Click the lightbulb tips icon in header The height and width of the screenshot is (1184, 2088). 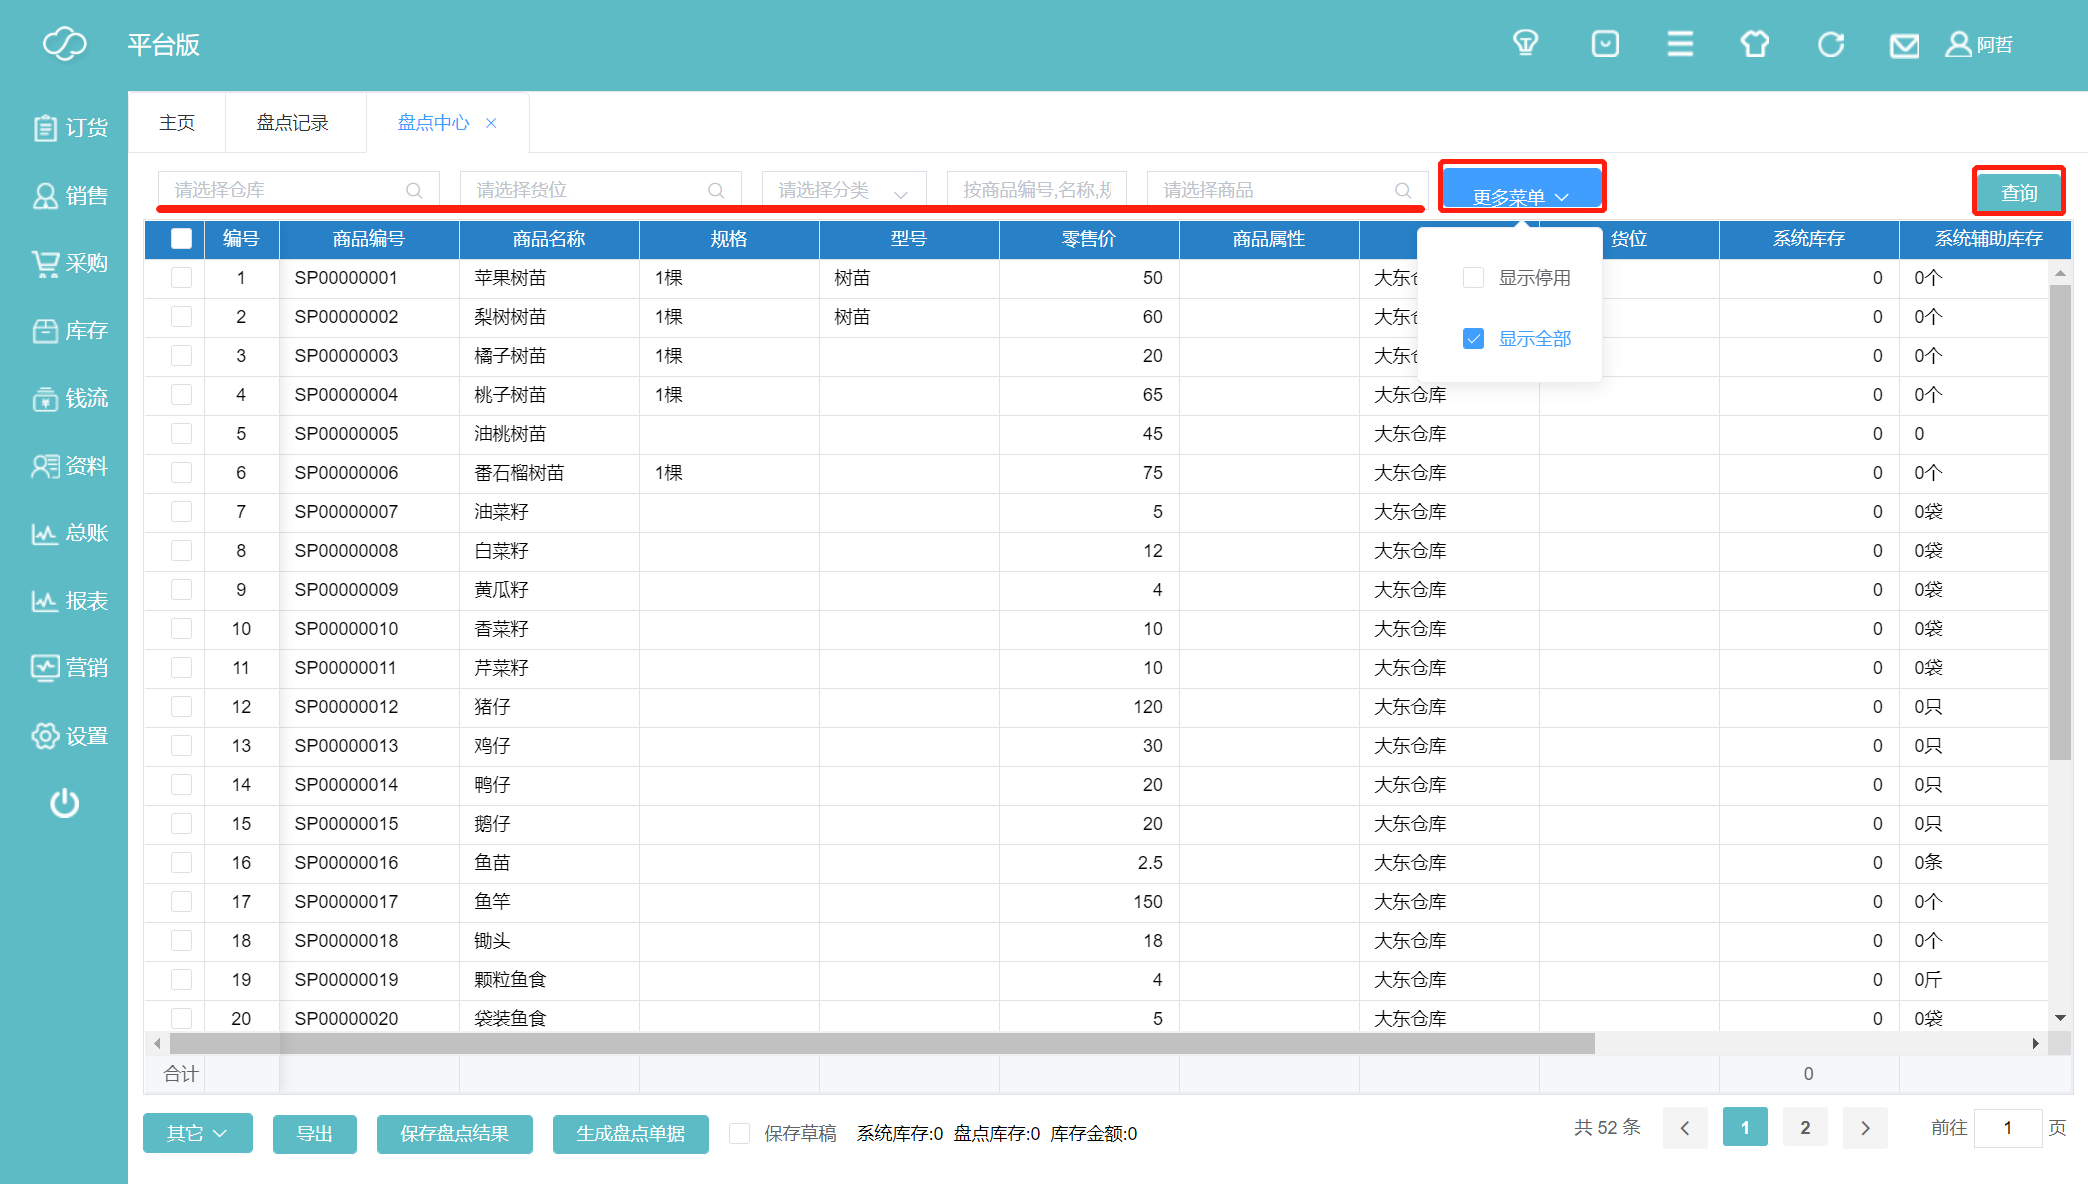click(1525, 43)
